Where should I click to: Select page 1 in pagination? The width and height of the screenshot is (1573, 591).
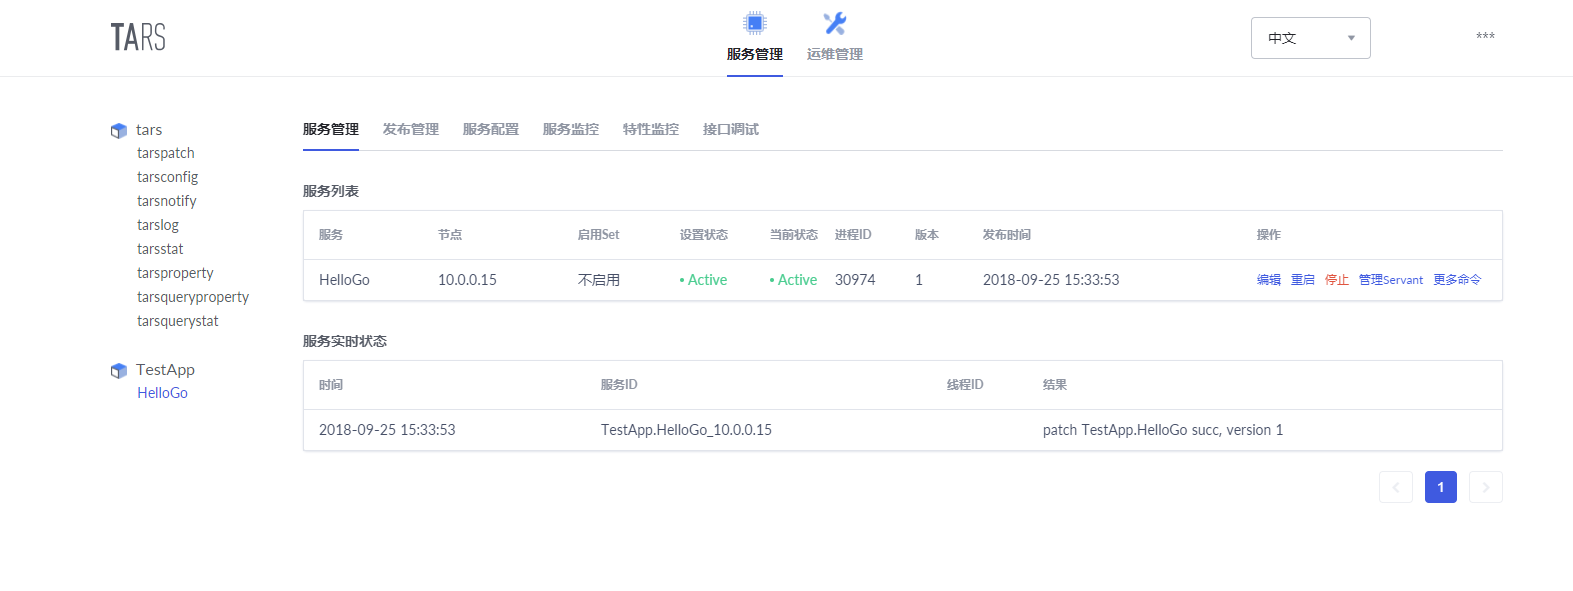pyautogui.click(x=1441, y=487)
